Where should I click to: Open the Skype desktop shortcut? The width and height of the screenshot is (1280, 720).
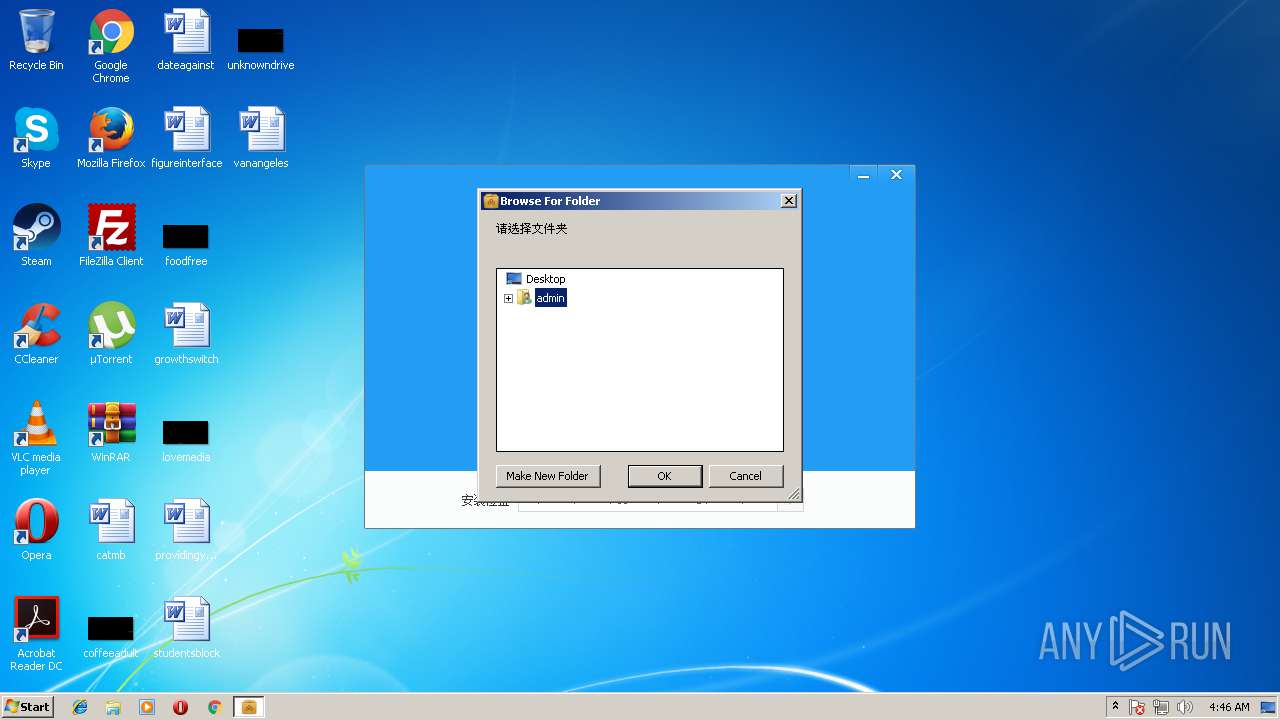(36, 138)
